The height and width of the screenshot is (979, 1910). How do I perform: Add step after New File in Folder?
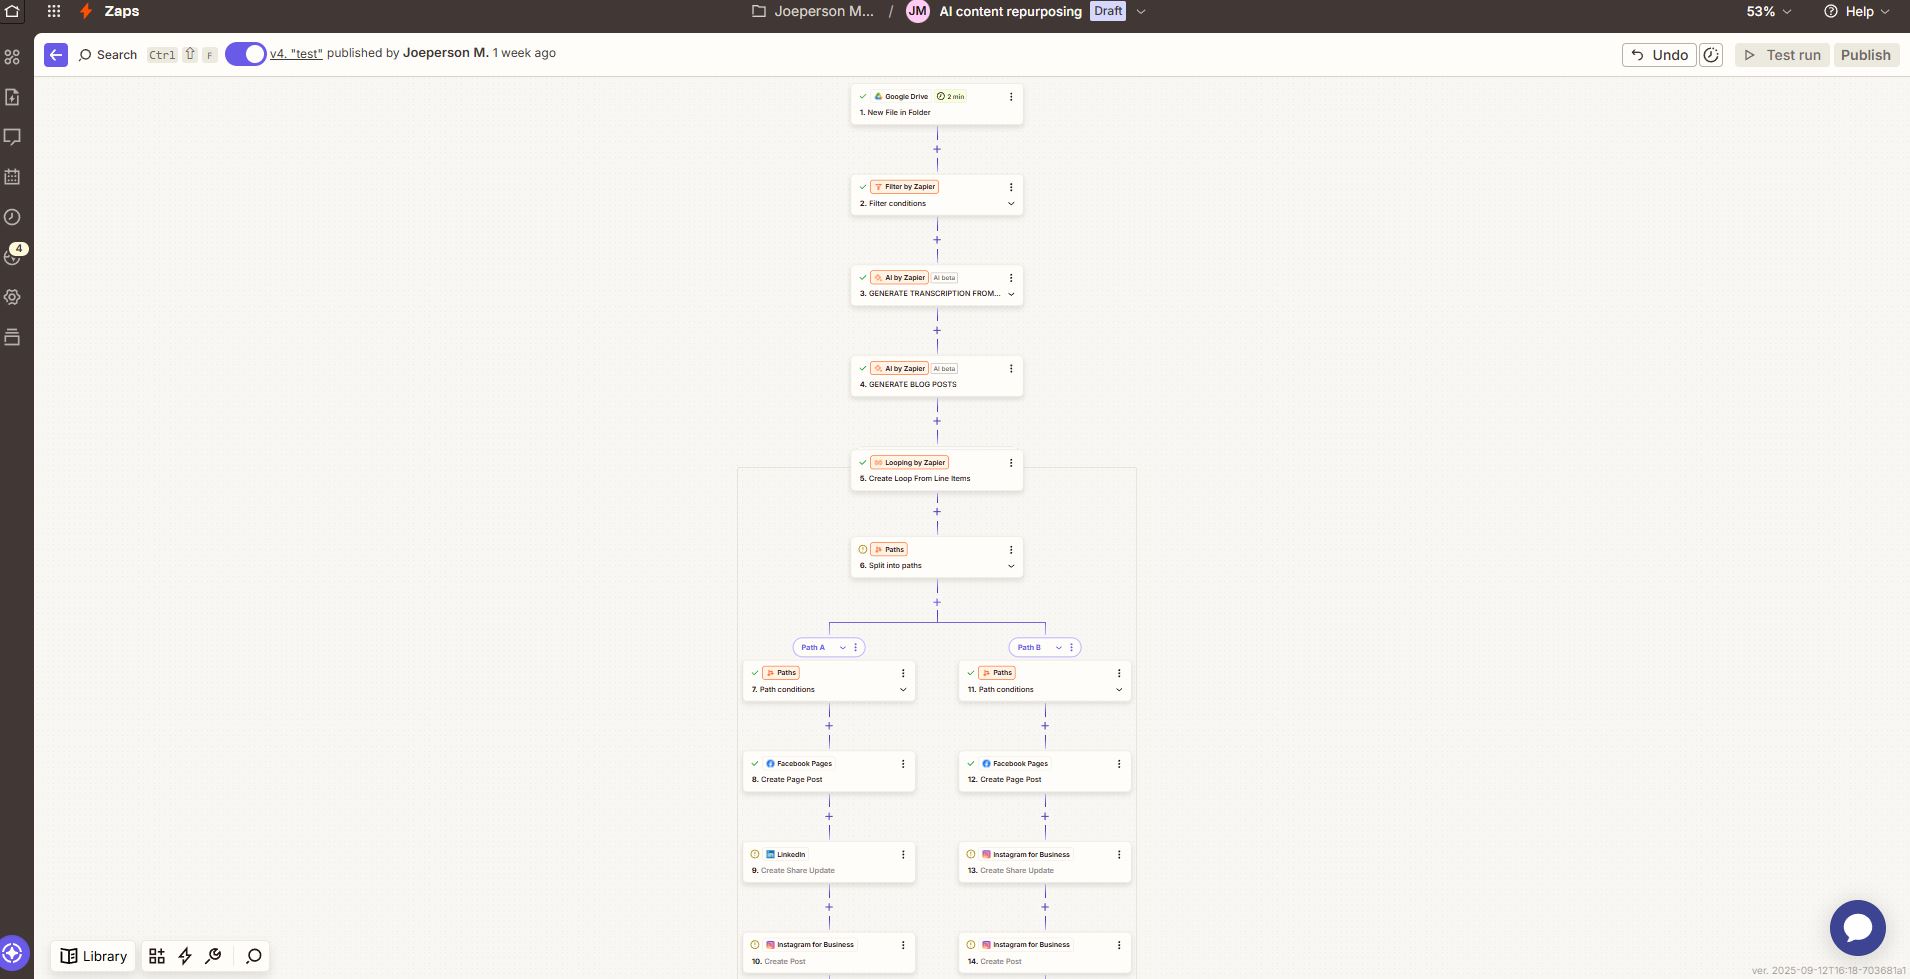coord(937,149)
